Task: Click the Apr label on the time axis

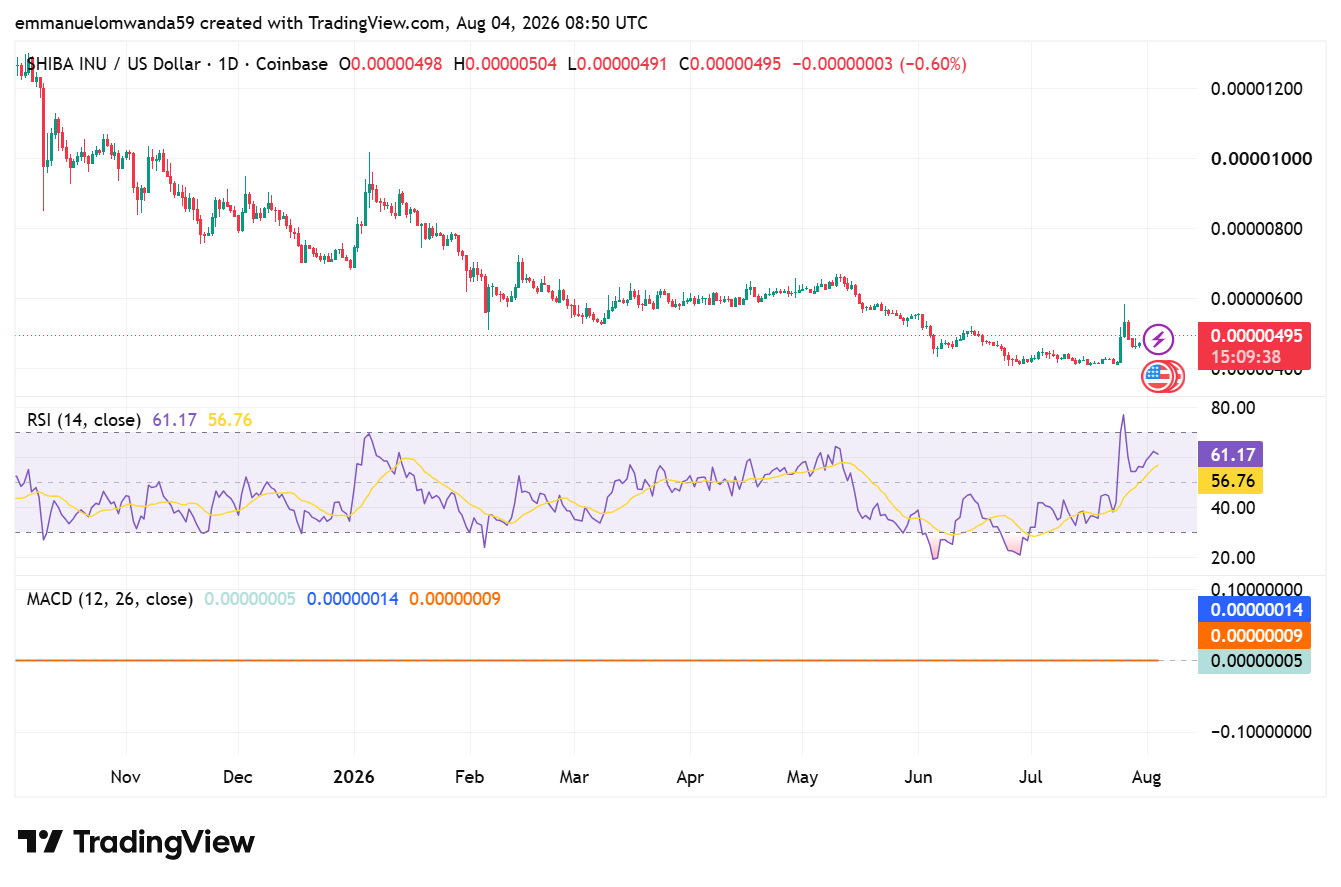Action: tap(690, 777)
